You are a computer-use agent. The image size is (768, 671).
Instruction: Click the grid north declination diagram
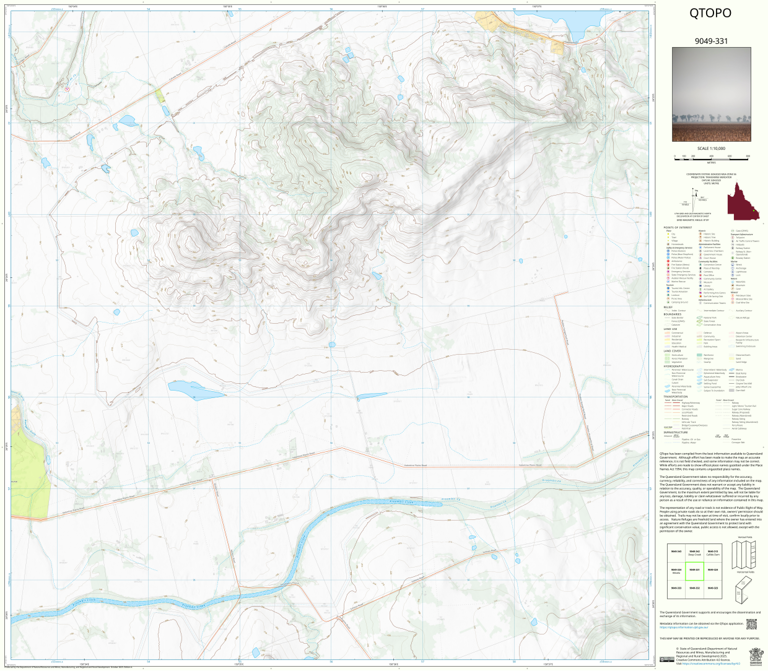click(x=694, y=199)
